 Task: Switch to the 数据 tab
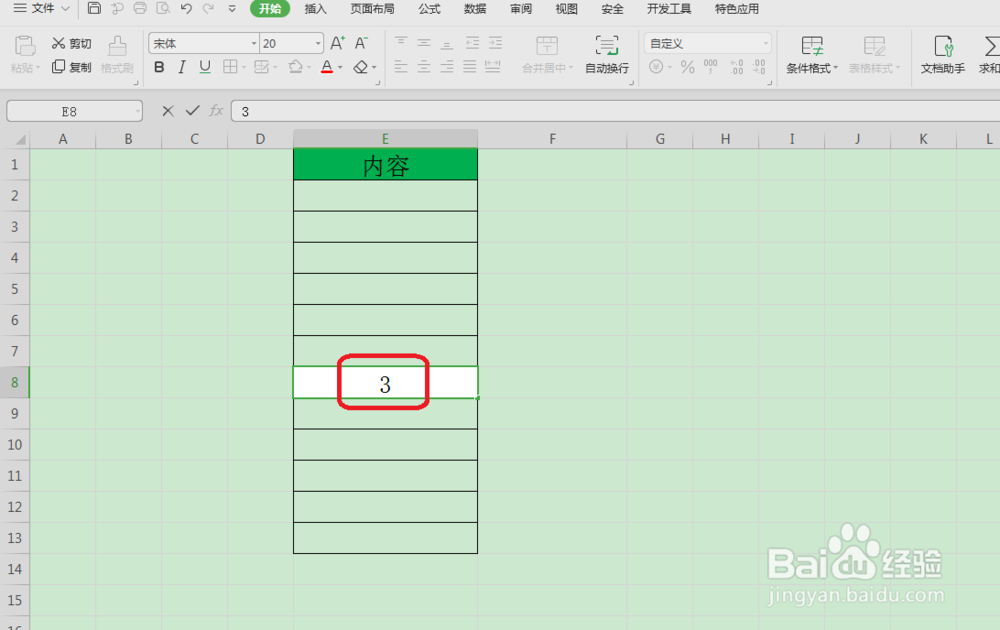[x=475, y=9]
